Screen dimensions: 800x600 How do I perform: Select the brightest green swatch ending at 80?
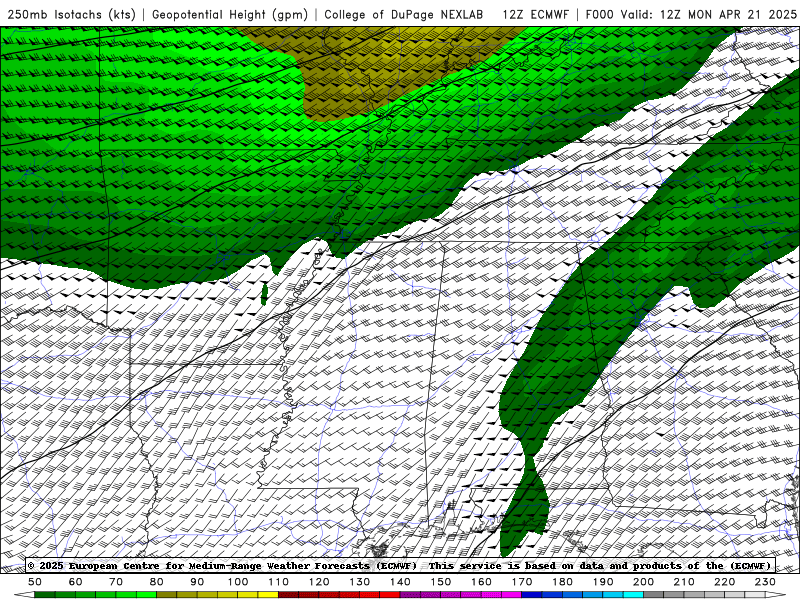tap(146, 595)
